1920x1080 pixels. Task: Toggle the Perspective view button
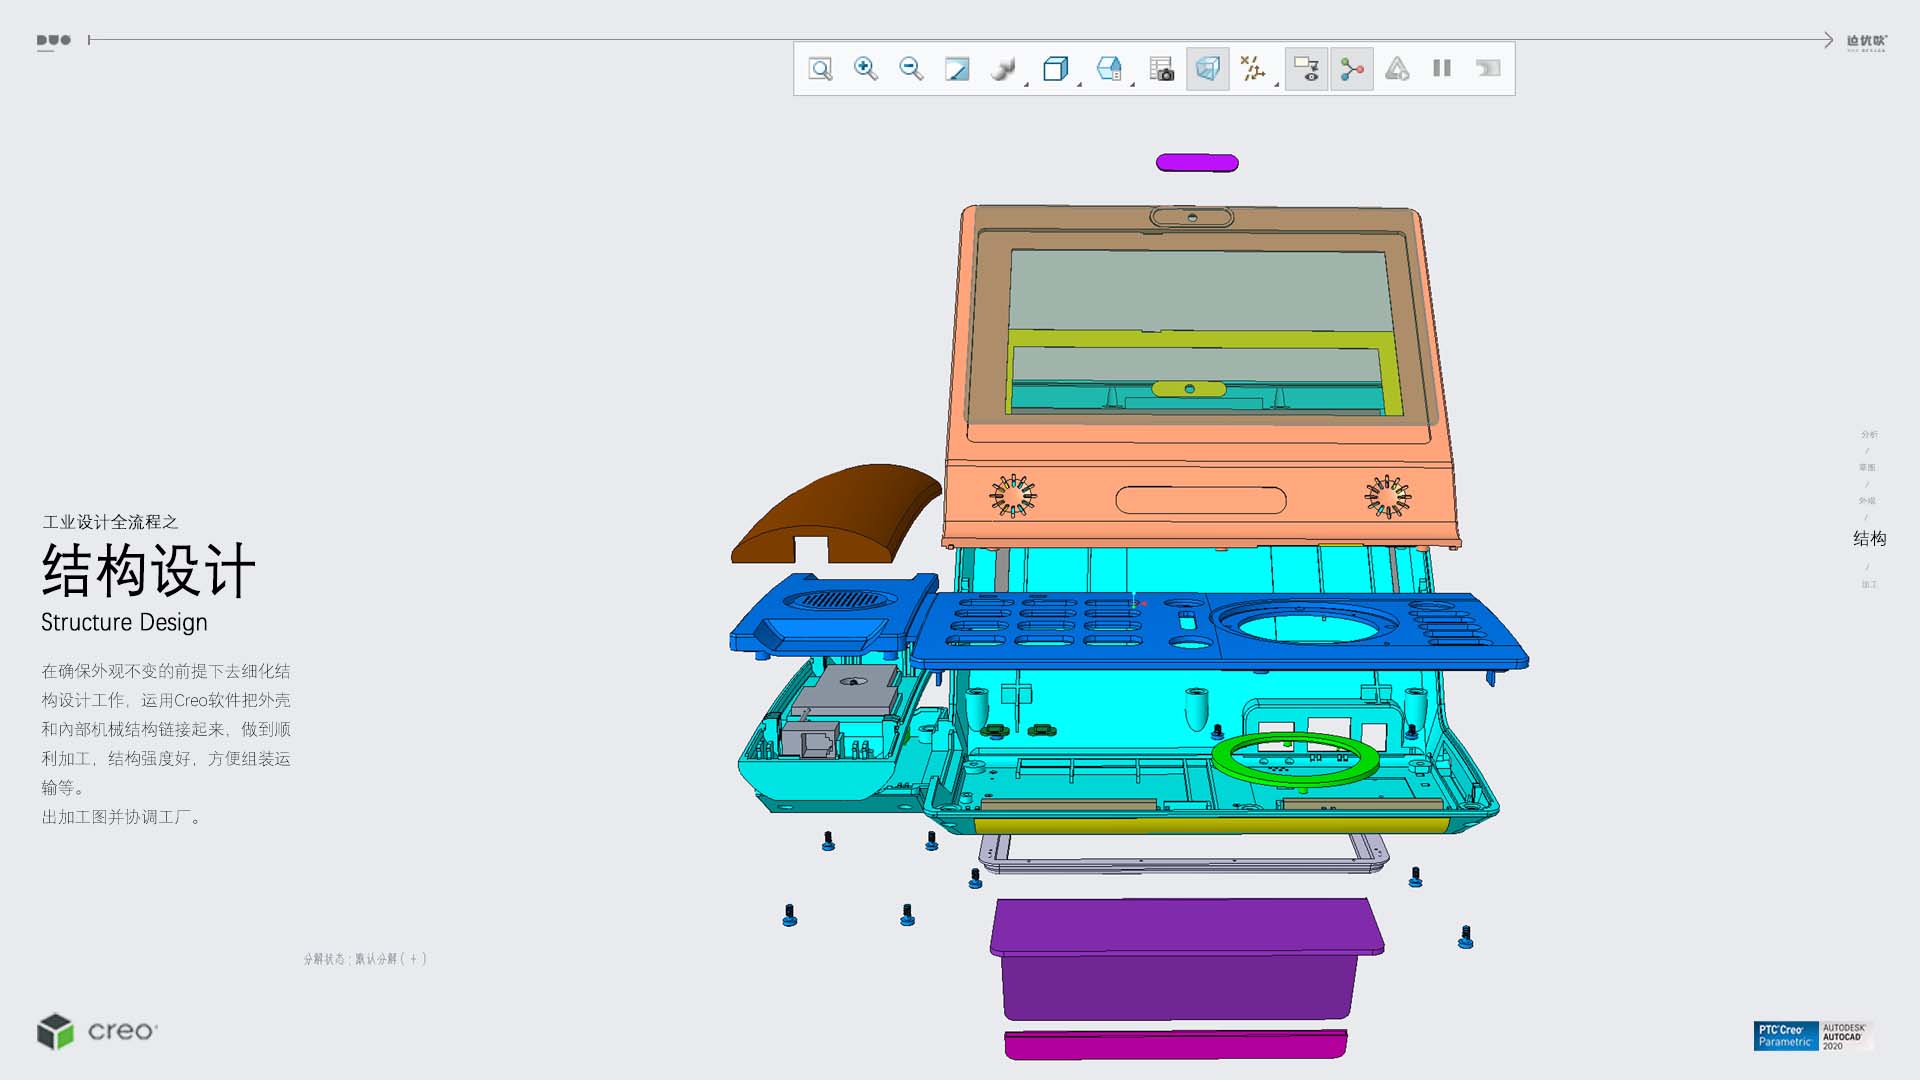point(1208,69)
